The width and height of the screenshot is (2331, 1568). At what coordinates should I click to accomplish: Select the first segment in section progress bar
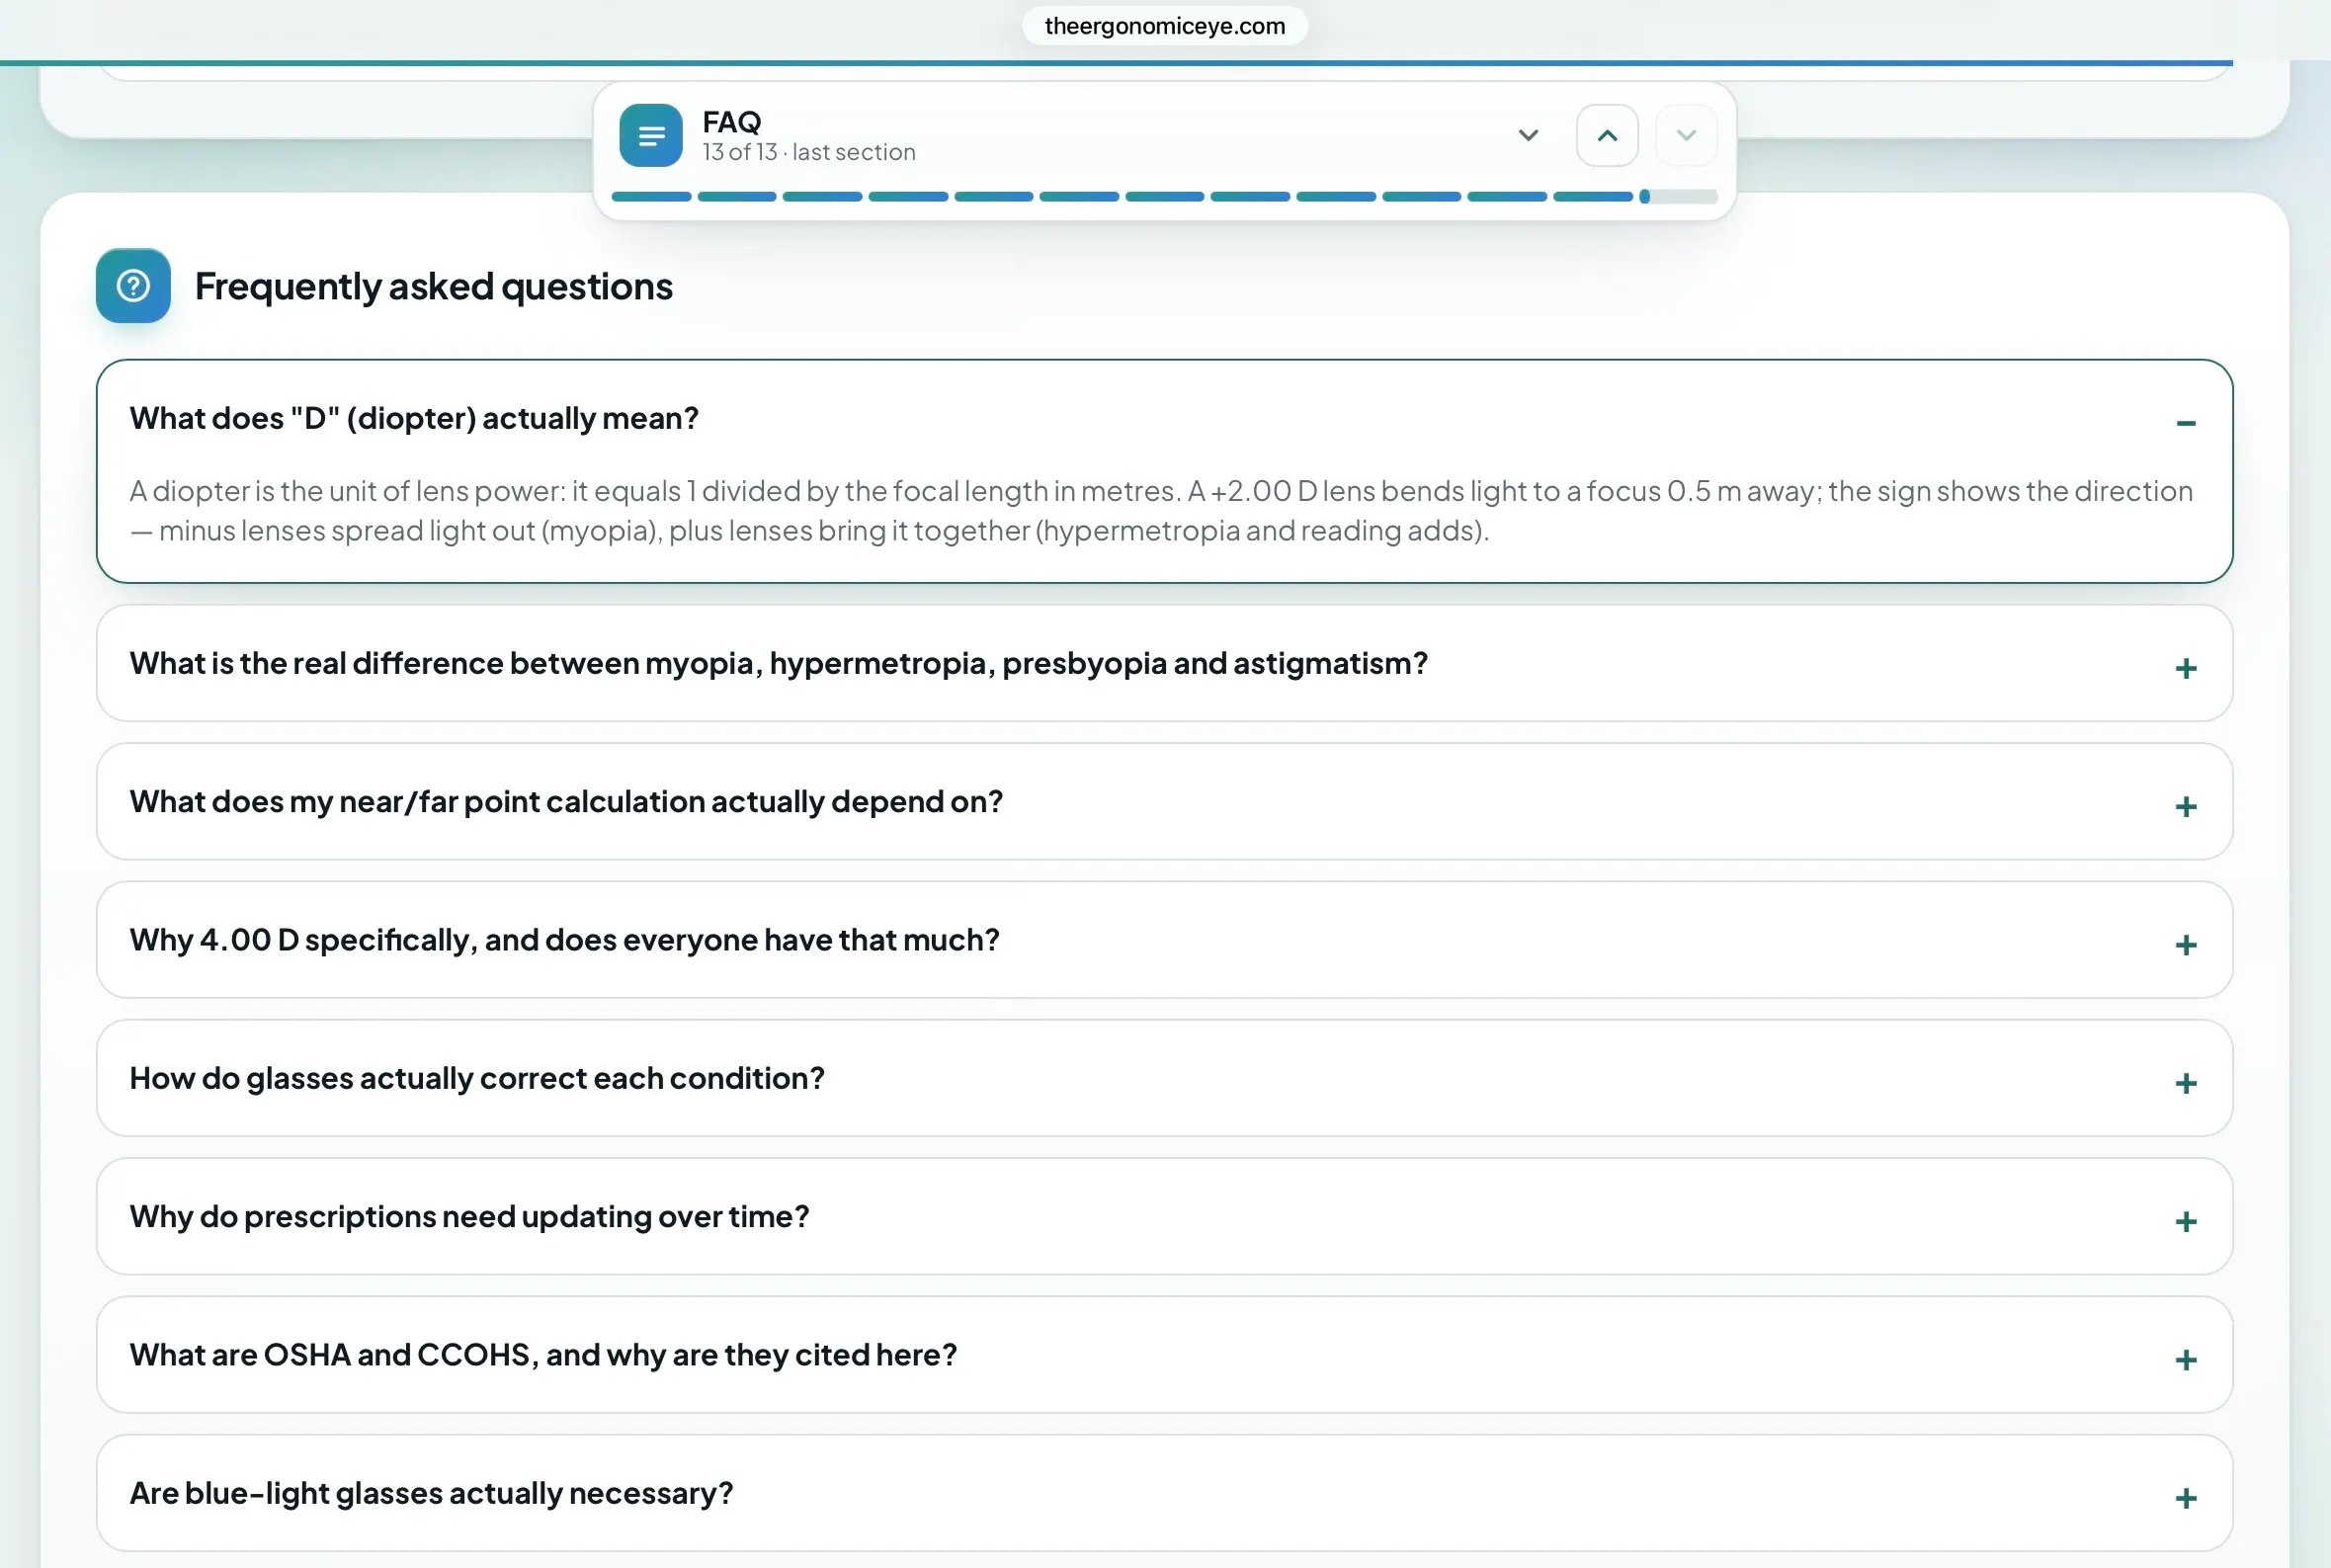[x=651, y=197]
